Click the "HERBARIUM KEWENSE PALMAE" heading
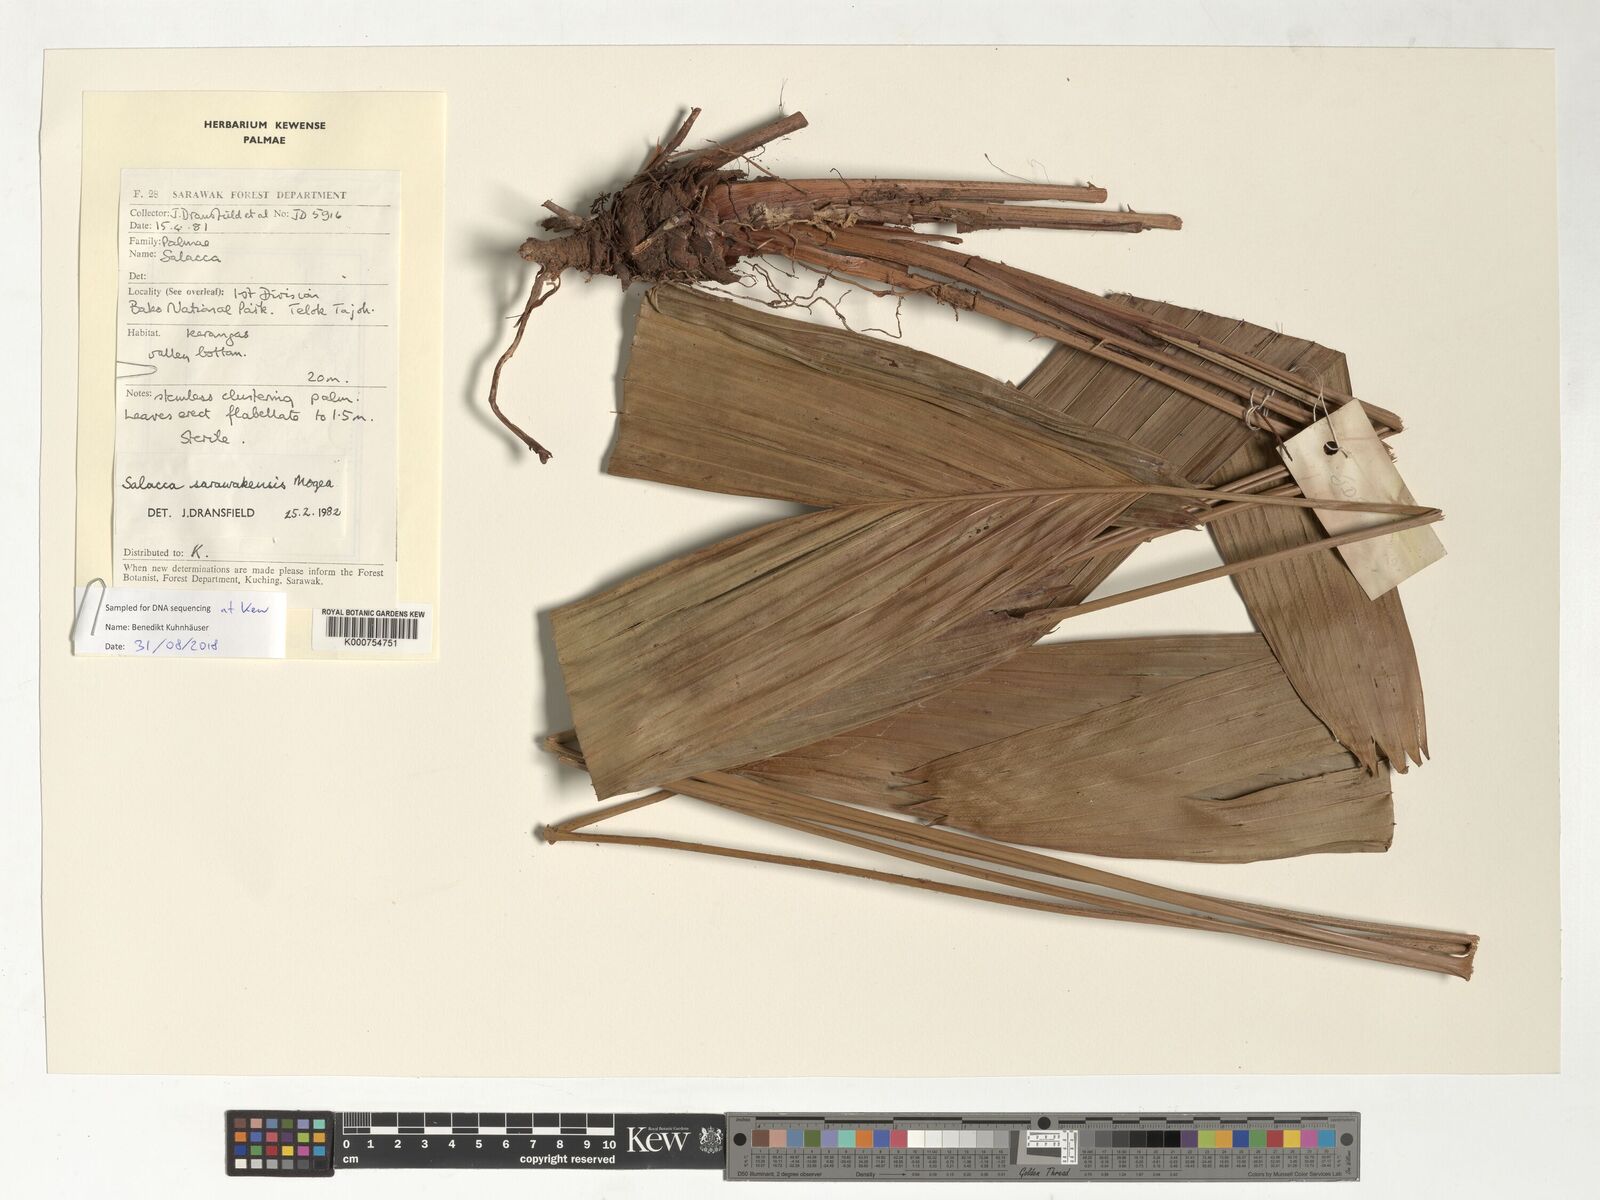This screenshot has height=1200, width=1600. pyautogui.click(x=264, y=132)
